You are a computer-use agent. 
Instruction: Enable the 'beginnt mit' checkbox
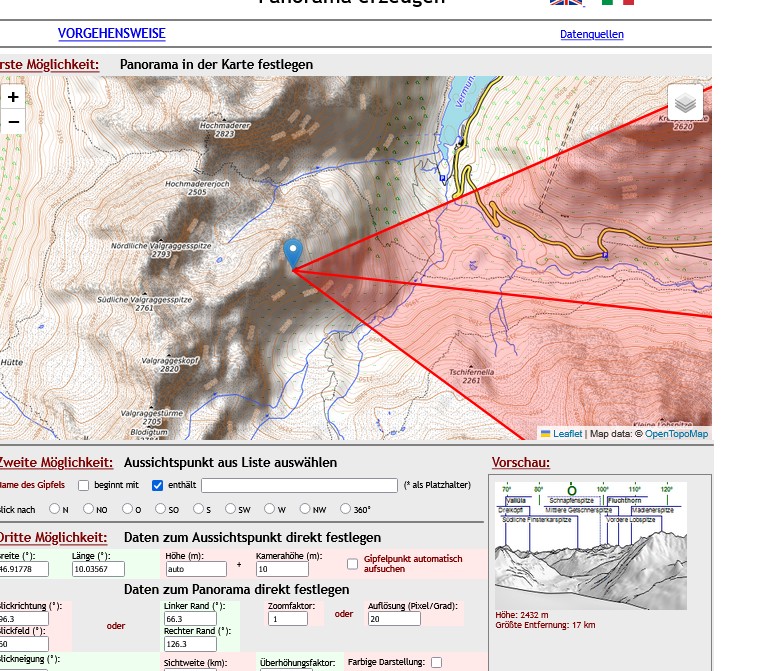(84, 486)
